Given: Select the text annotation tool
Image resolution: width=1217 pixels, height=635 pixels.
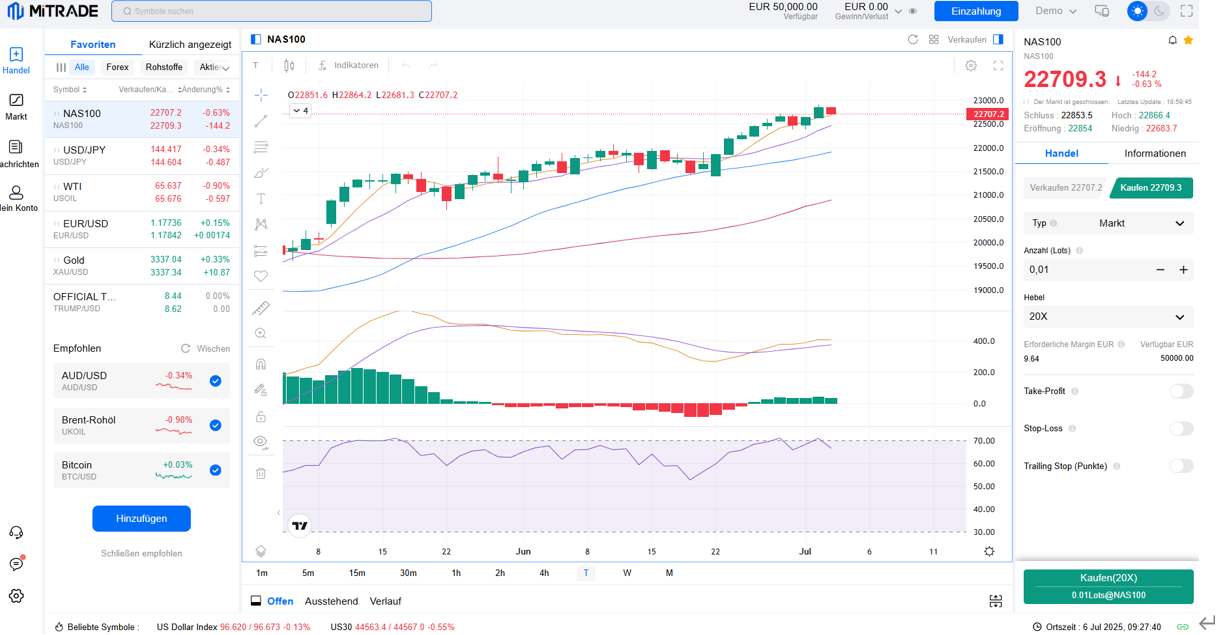Looking at the screenshot, I should [261, 199].
